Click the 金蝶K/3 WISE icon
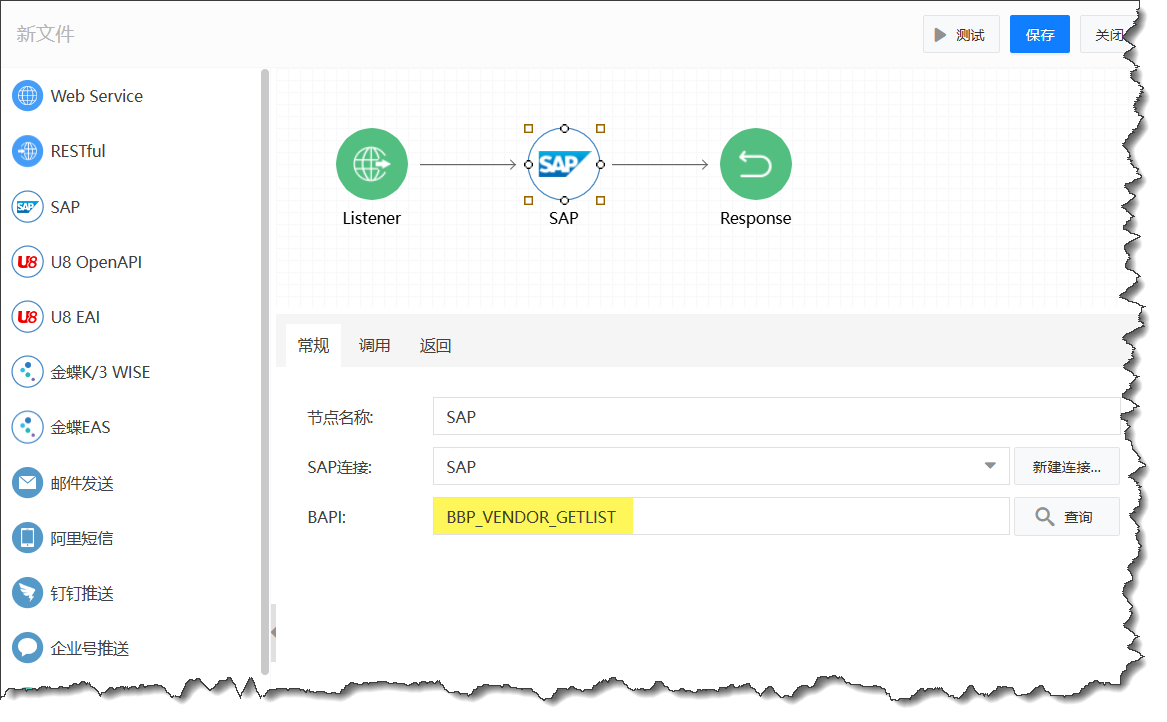The width and height of the screenshot is (1167, 722). (27, 372)
